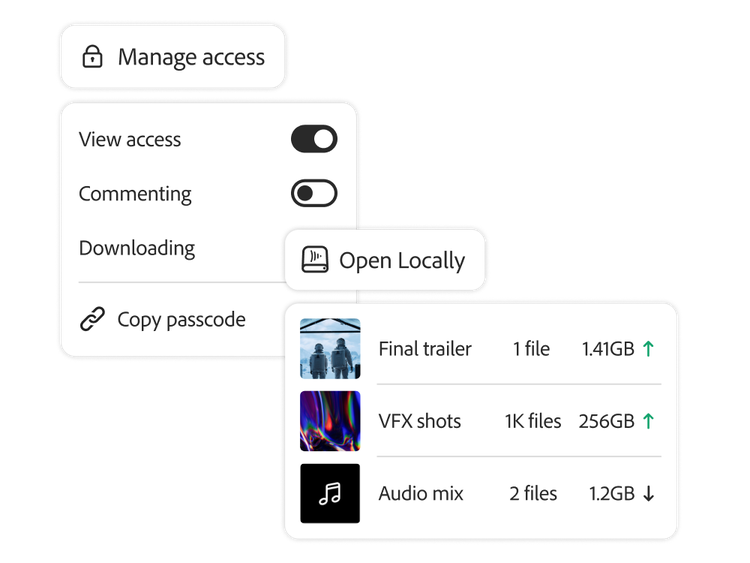Click the green upload arrow for Final trailer

tap(648, 349)
